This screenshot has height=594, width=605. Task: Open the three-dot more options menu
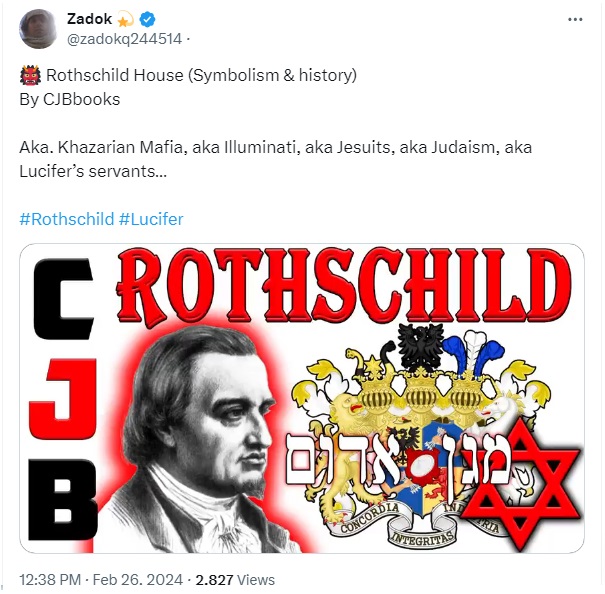coord(575,20)
